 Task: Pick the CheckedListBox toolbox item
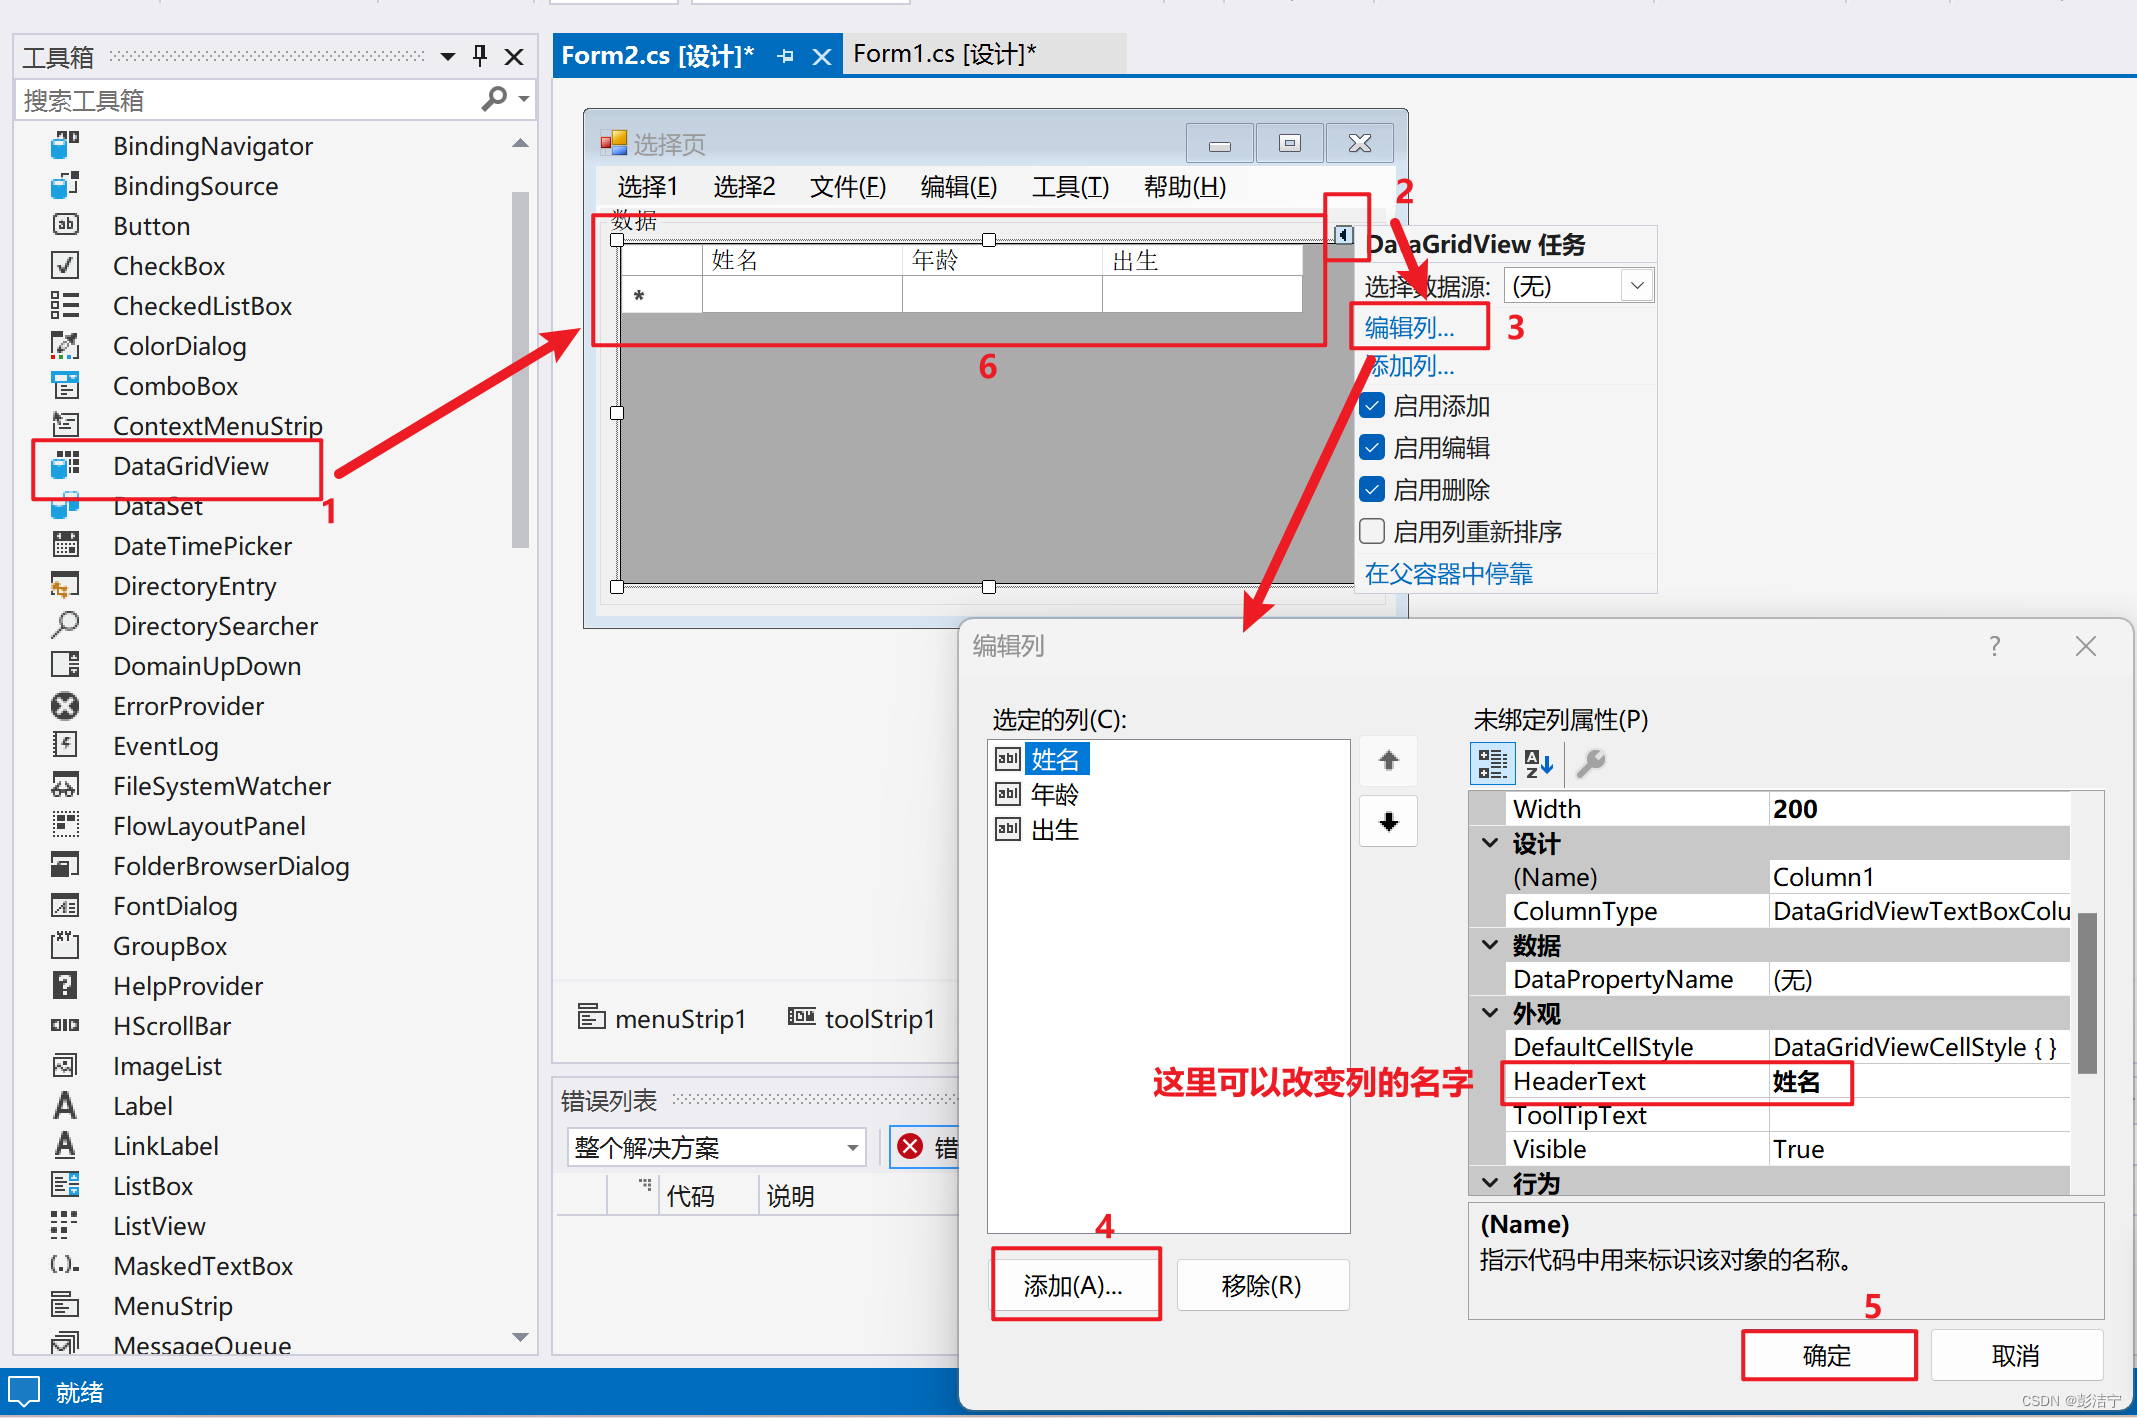(202, 306)
